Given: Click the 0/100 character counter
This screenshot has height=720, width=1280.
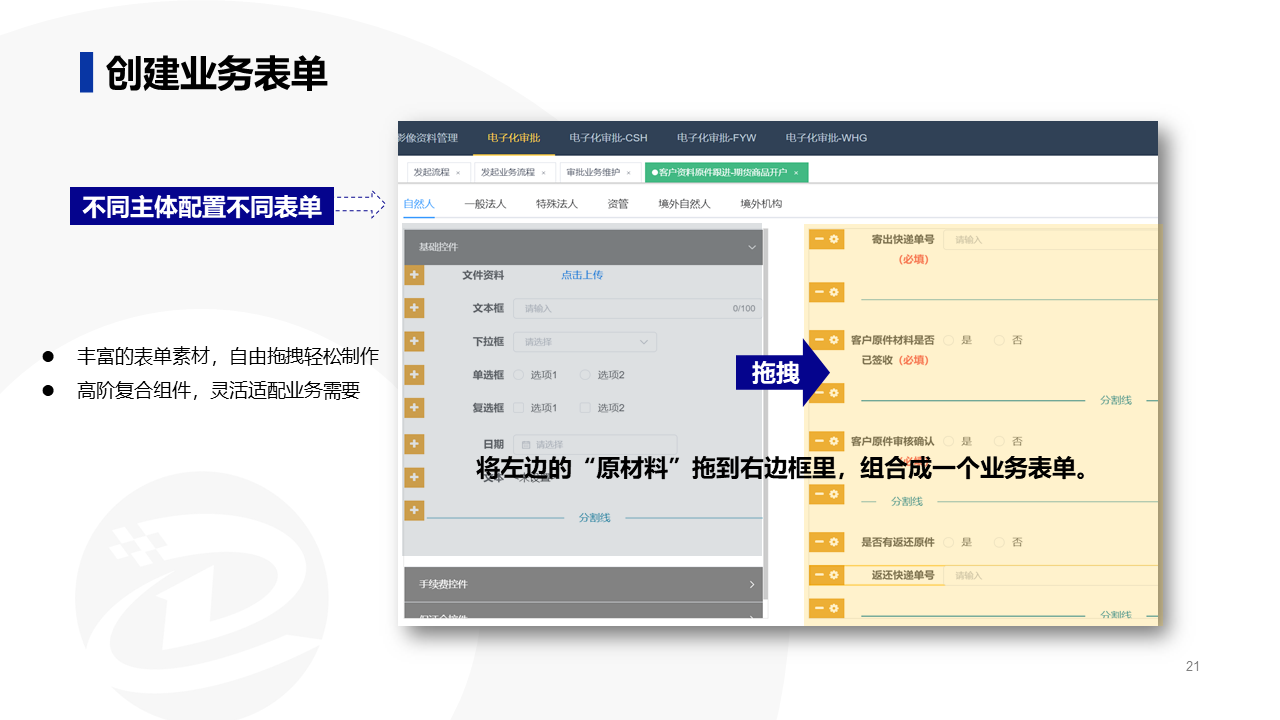Looking at the screenshot, I should [x=744, y=308].
